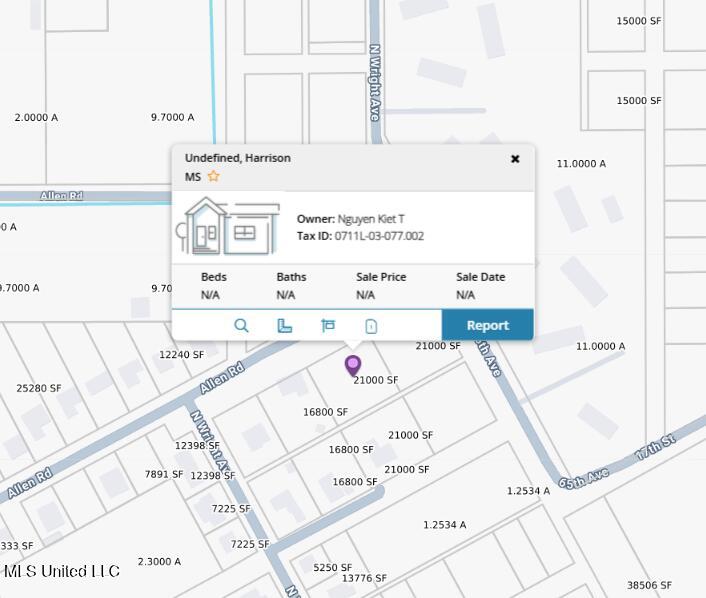Click the upper 11.0000 A parcel label

tap(581, 163)
